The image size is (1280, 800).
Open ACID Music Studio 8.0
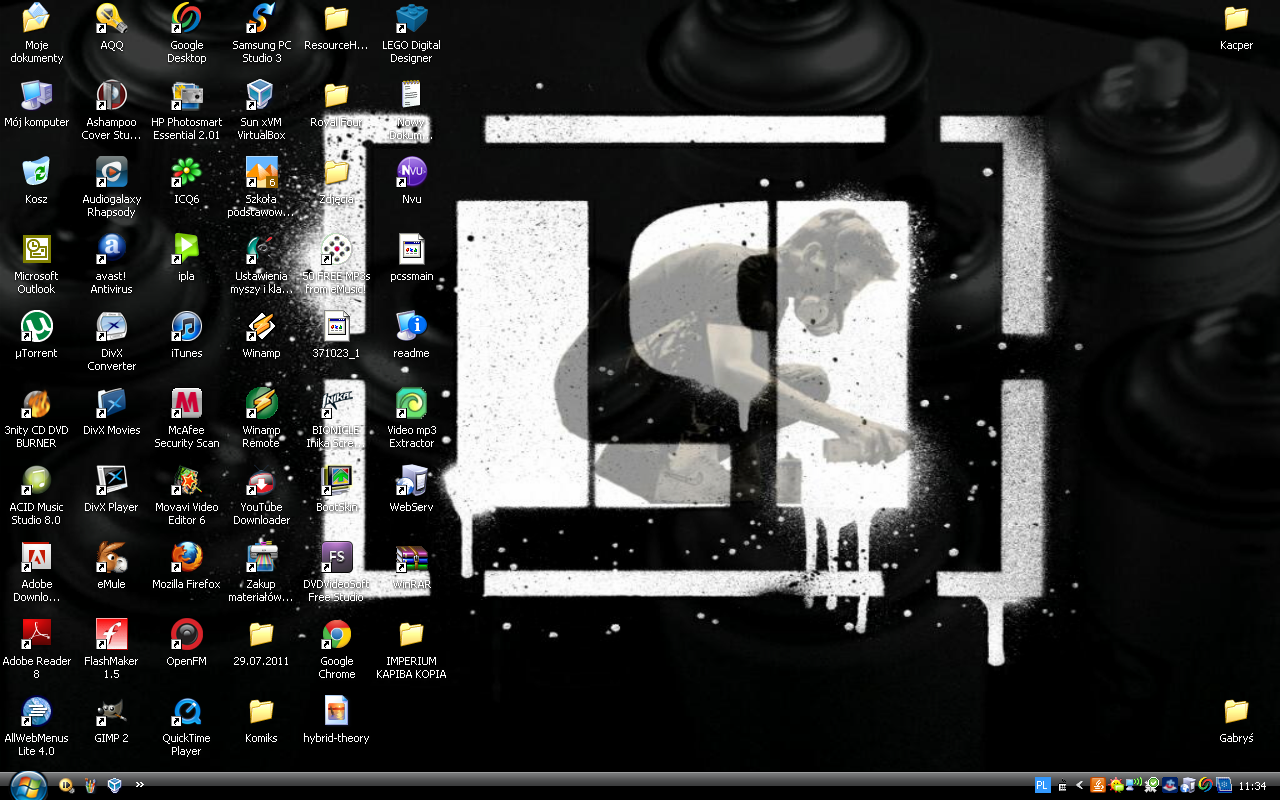point(37,495)
